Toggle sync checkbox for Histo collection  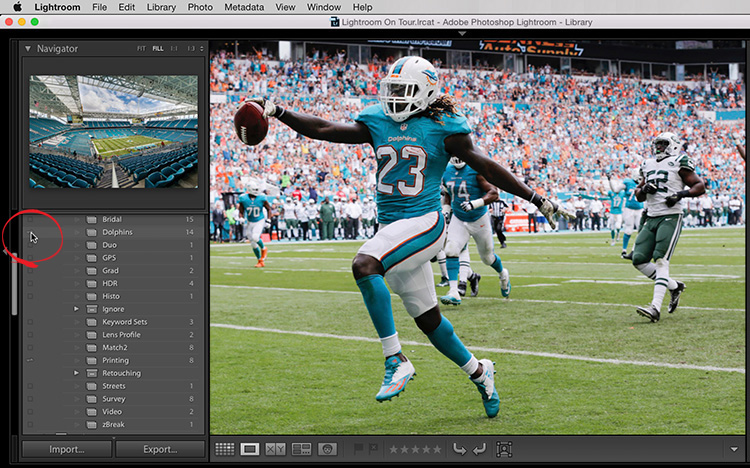point(30,297)
